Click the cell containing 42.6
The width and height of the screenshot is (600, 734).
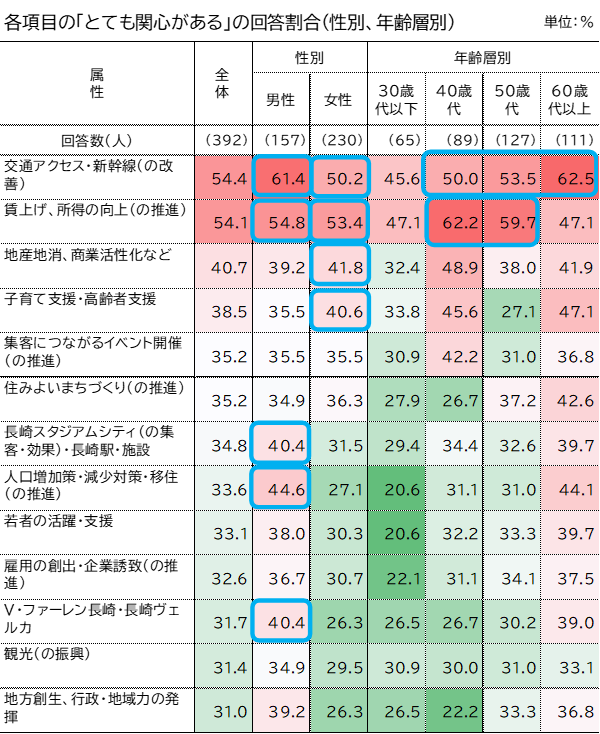pos(569,400)
